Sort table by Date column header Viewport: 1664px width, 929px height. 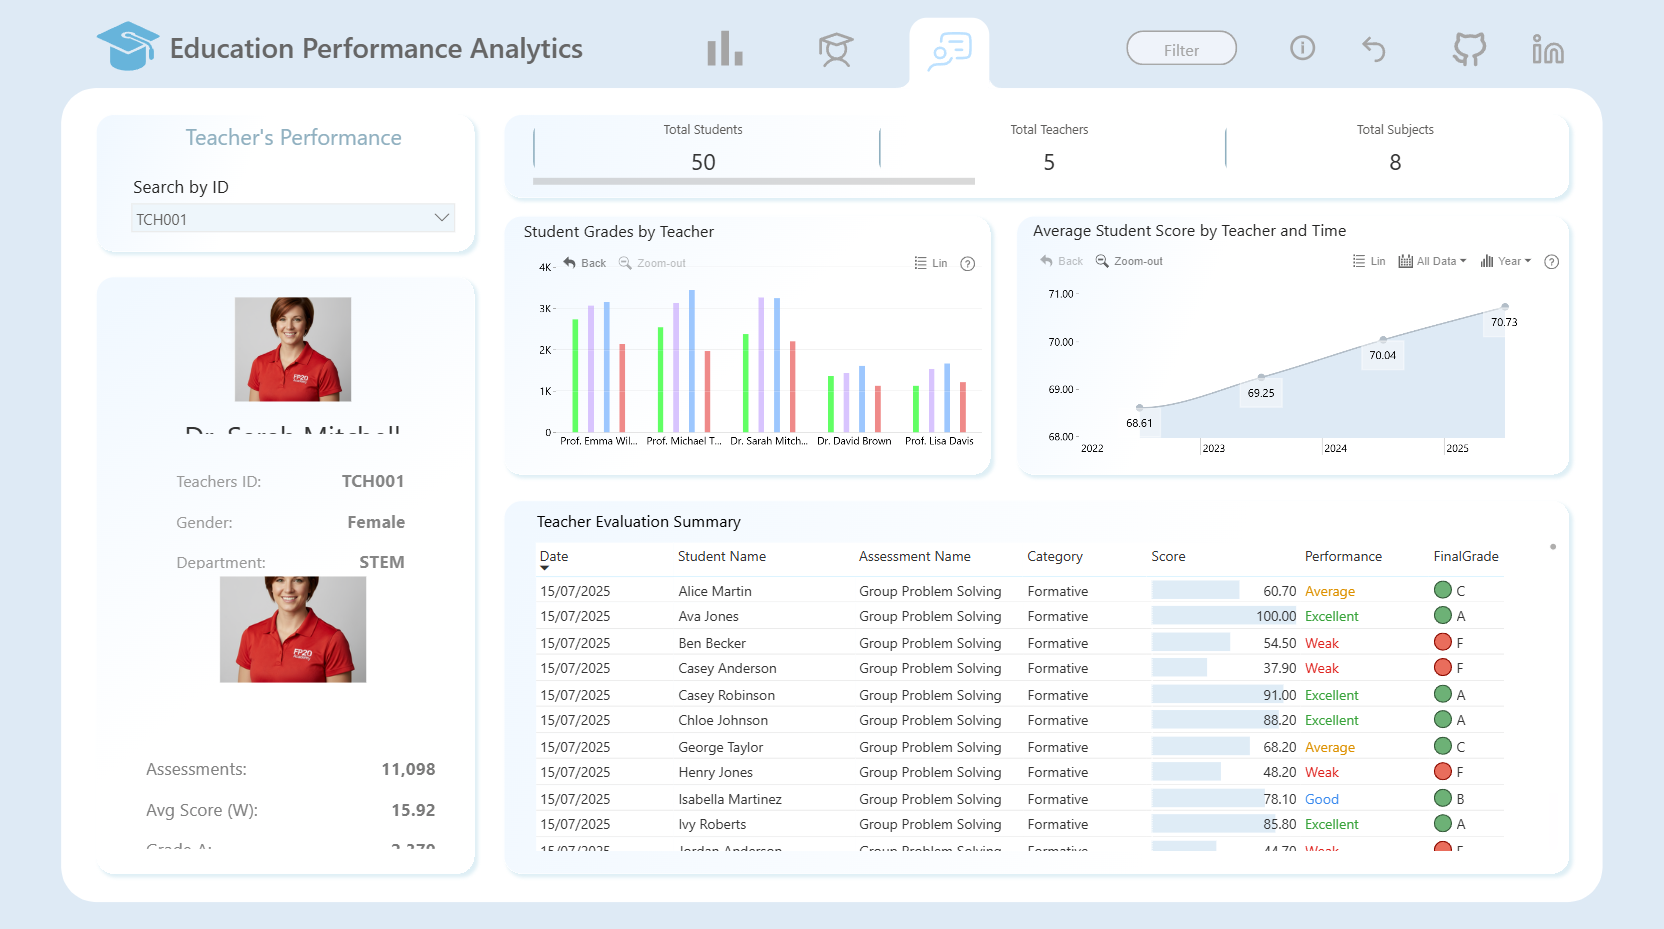[554, 557]
